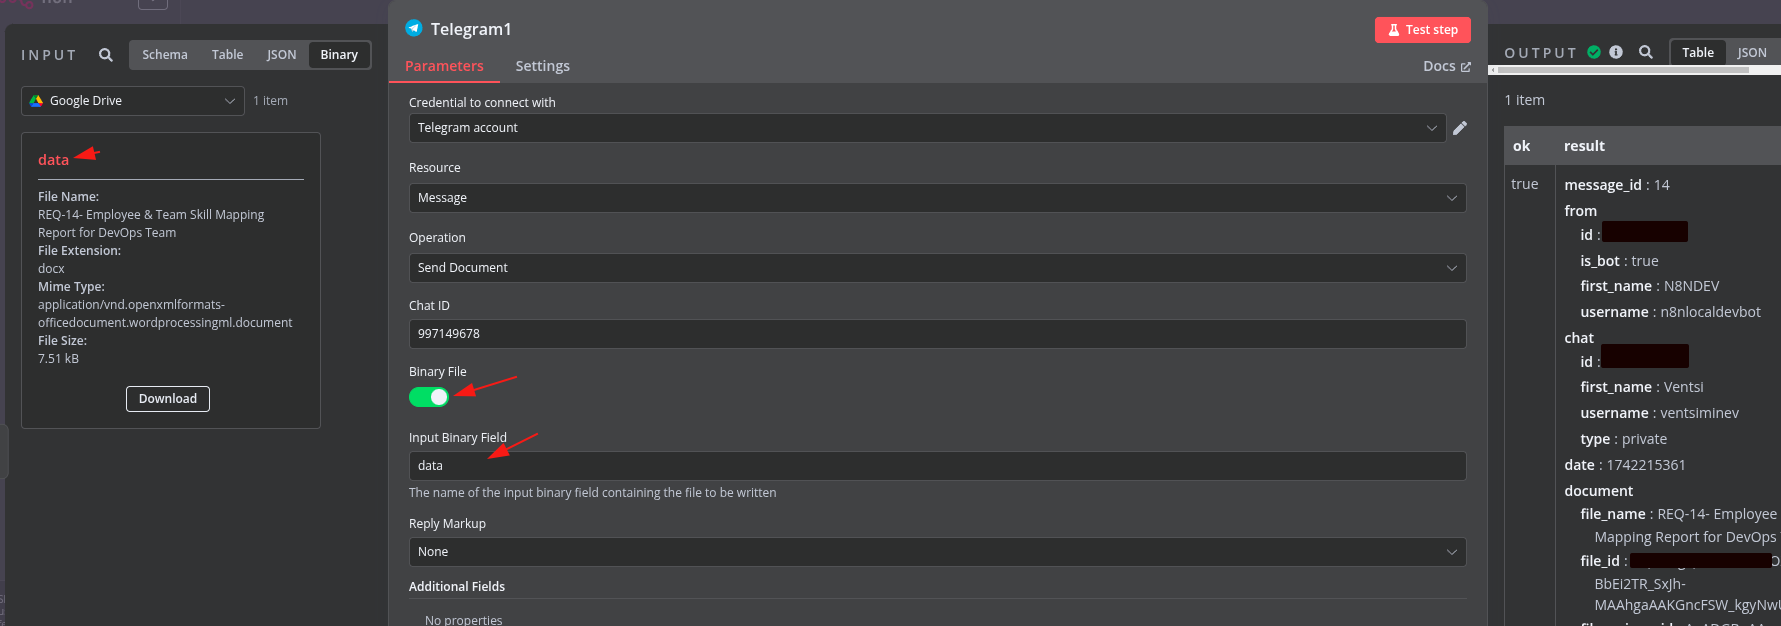The height and width of the screenshot is (626, 1781).
Task: Click the green output success checkmark
Action: pyautogui.click(x=1594, y=52)
